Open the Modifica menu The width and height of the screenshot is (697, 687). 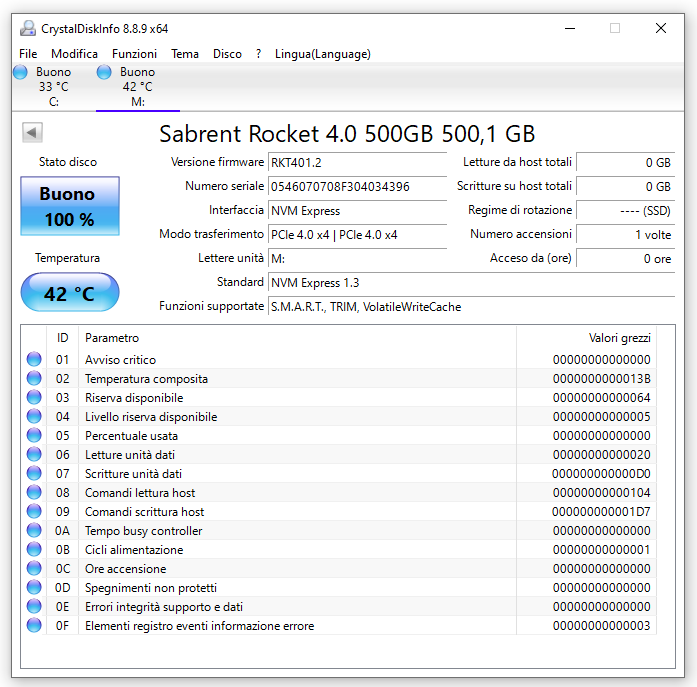tap(74, 54)
